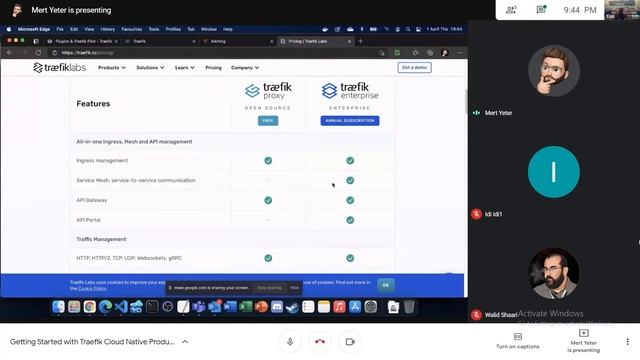Screen dimensions: 640x360
Task: Expand the Learn dropdown
Action: click(x=184, y=68)
